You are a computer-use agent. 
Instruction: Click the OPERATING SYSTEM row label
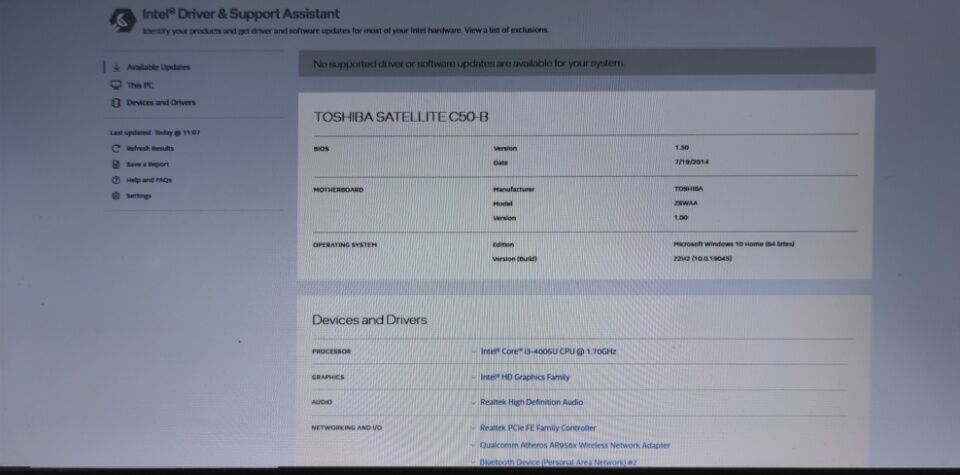tap(345, 245)
